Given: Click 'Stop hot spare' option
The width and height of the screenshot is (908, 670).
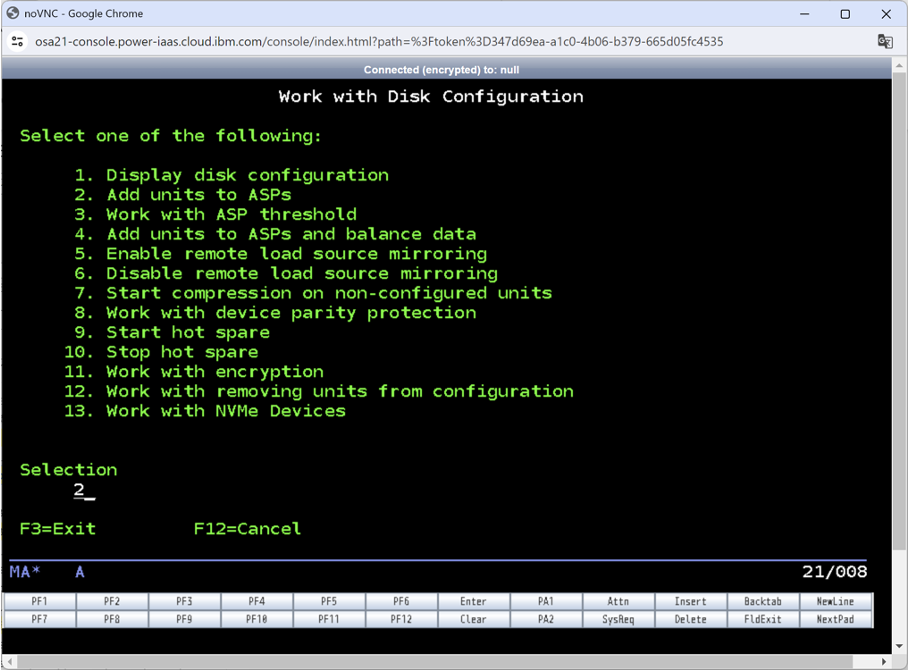Looking at the screenshot, I should (182, 352).
